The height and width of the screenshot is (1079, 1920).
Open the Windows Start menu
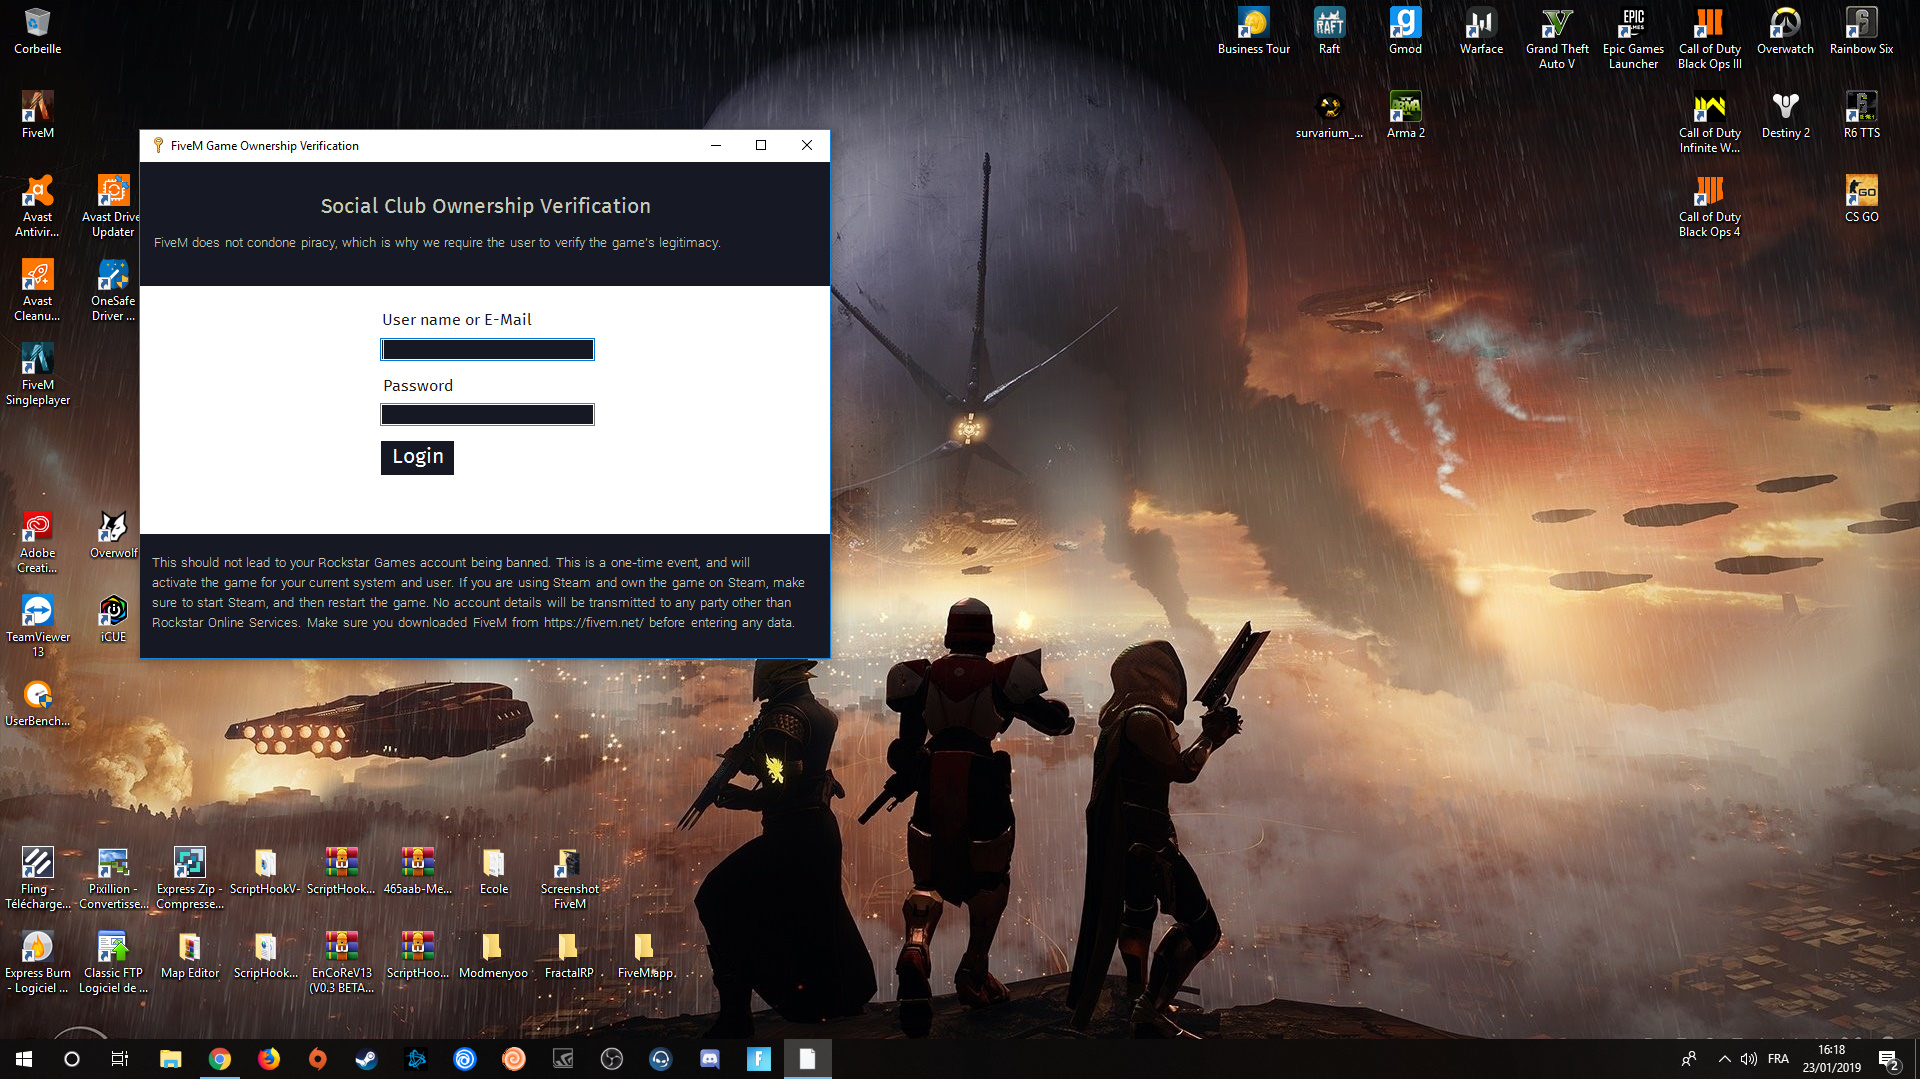pyautogui.click(x=24, y=1059)
